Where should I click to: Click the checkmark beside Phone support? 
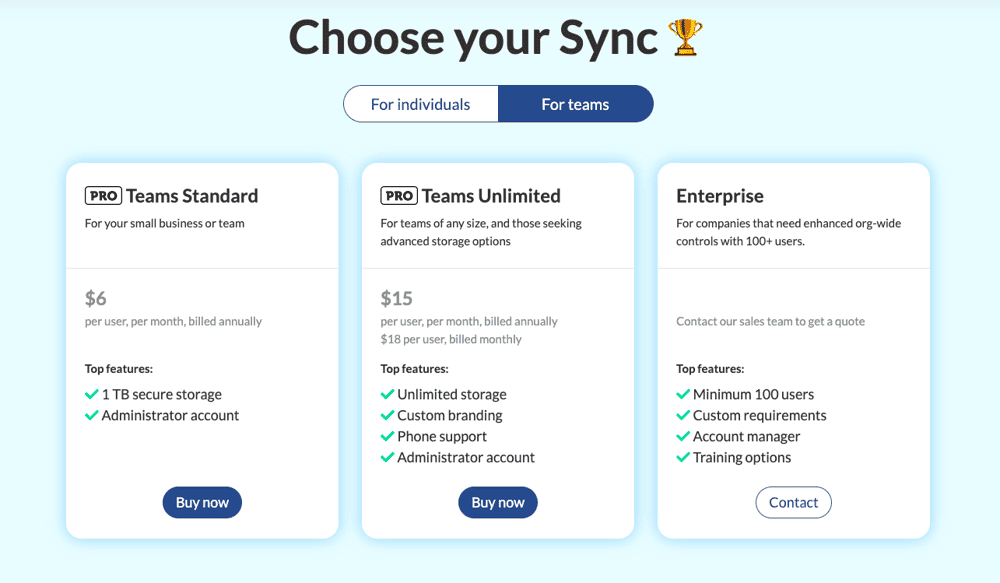coord(386,436)
